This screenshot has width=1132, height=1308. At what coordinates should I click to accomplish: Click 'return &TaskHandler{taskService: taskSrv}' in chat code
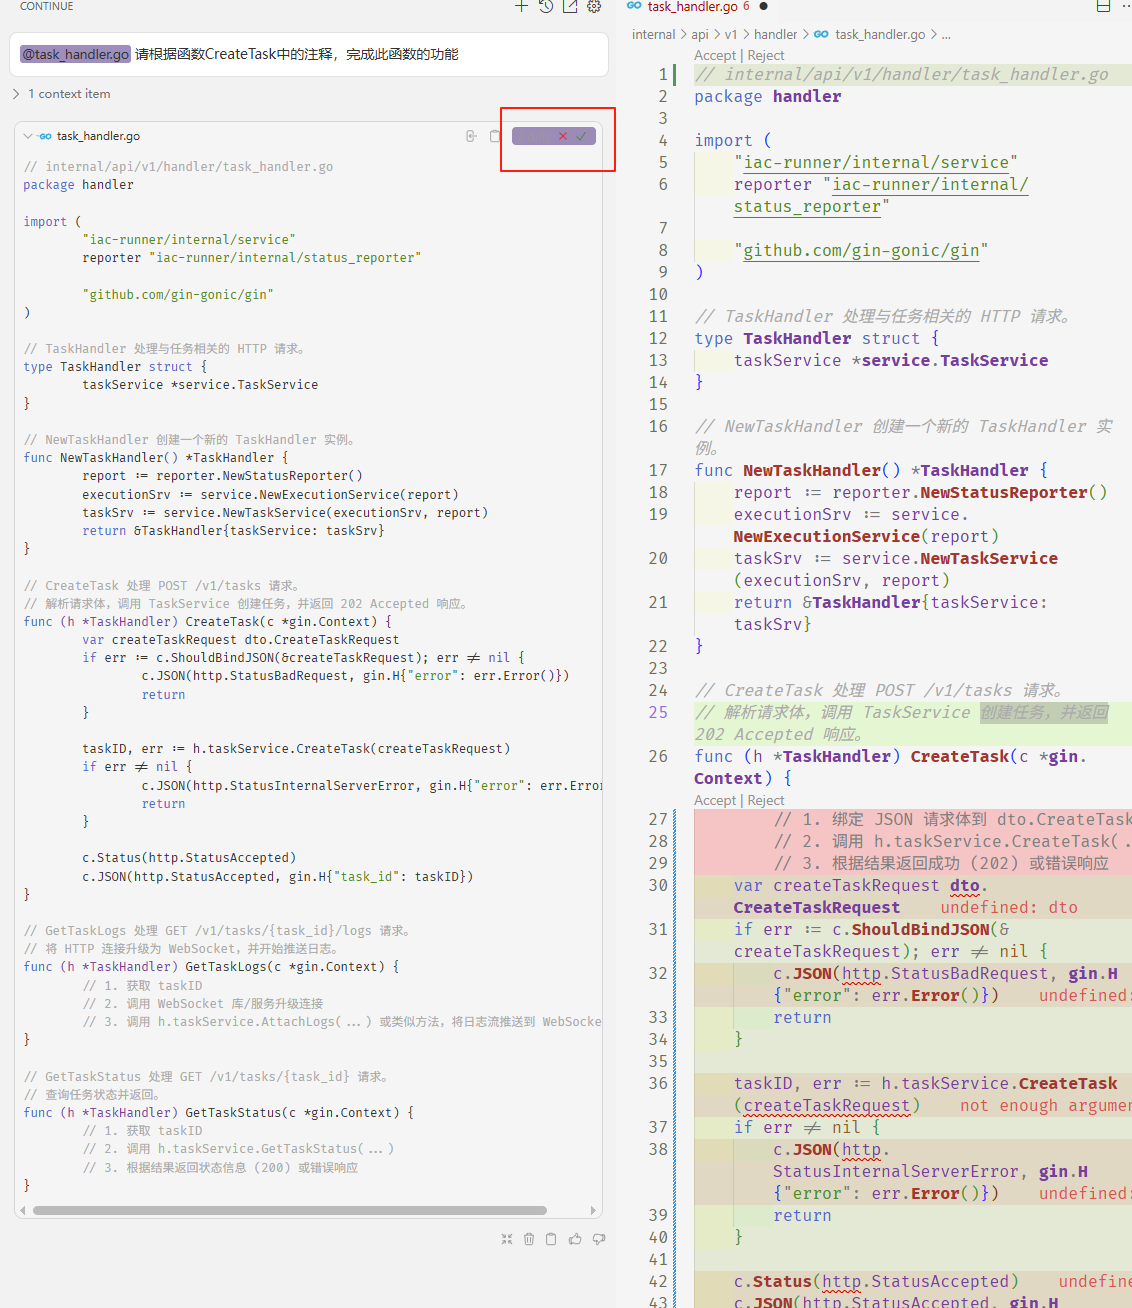233,531
